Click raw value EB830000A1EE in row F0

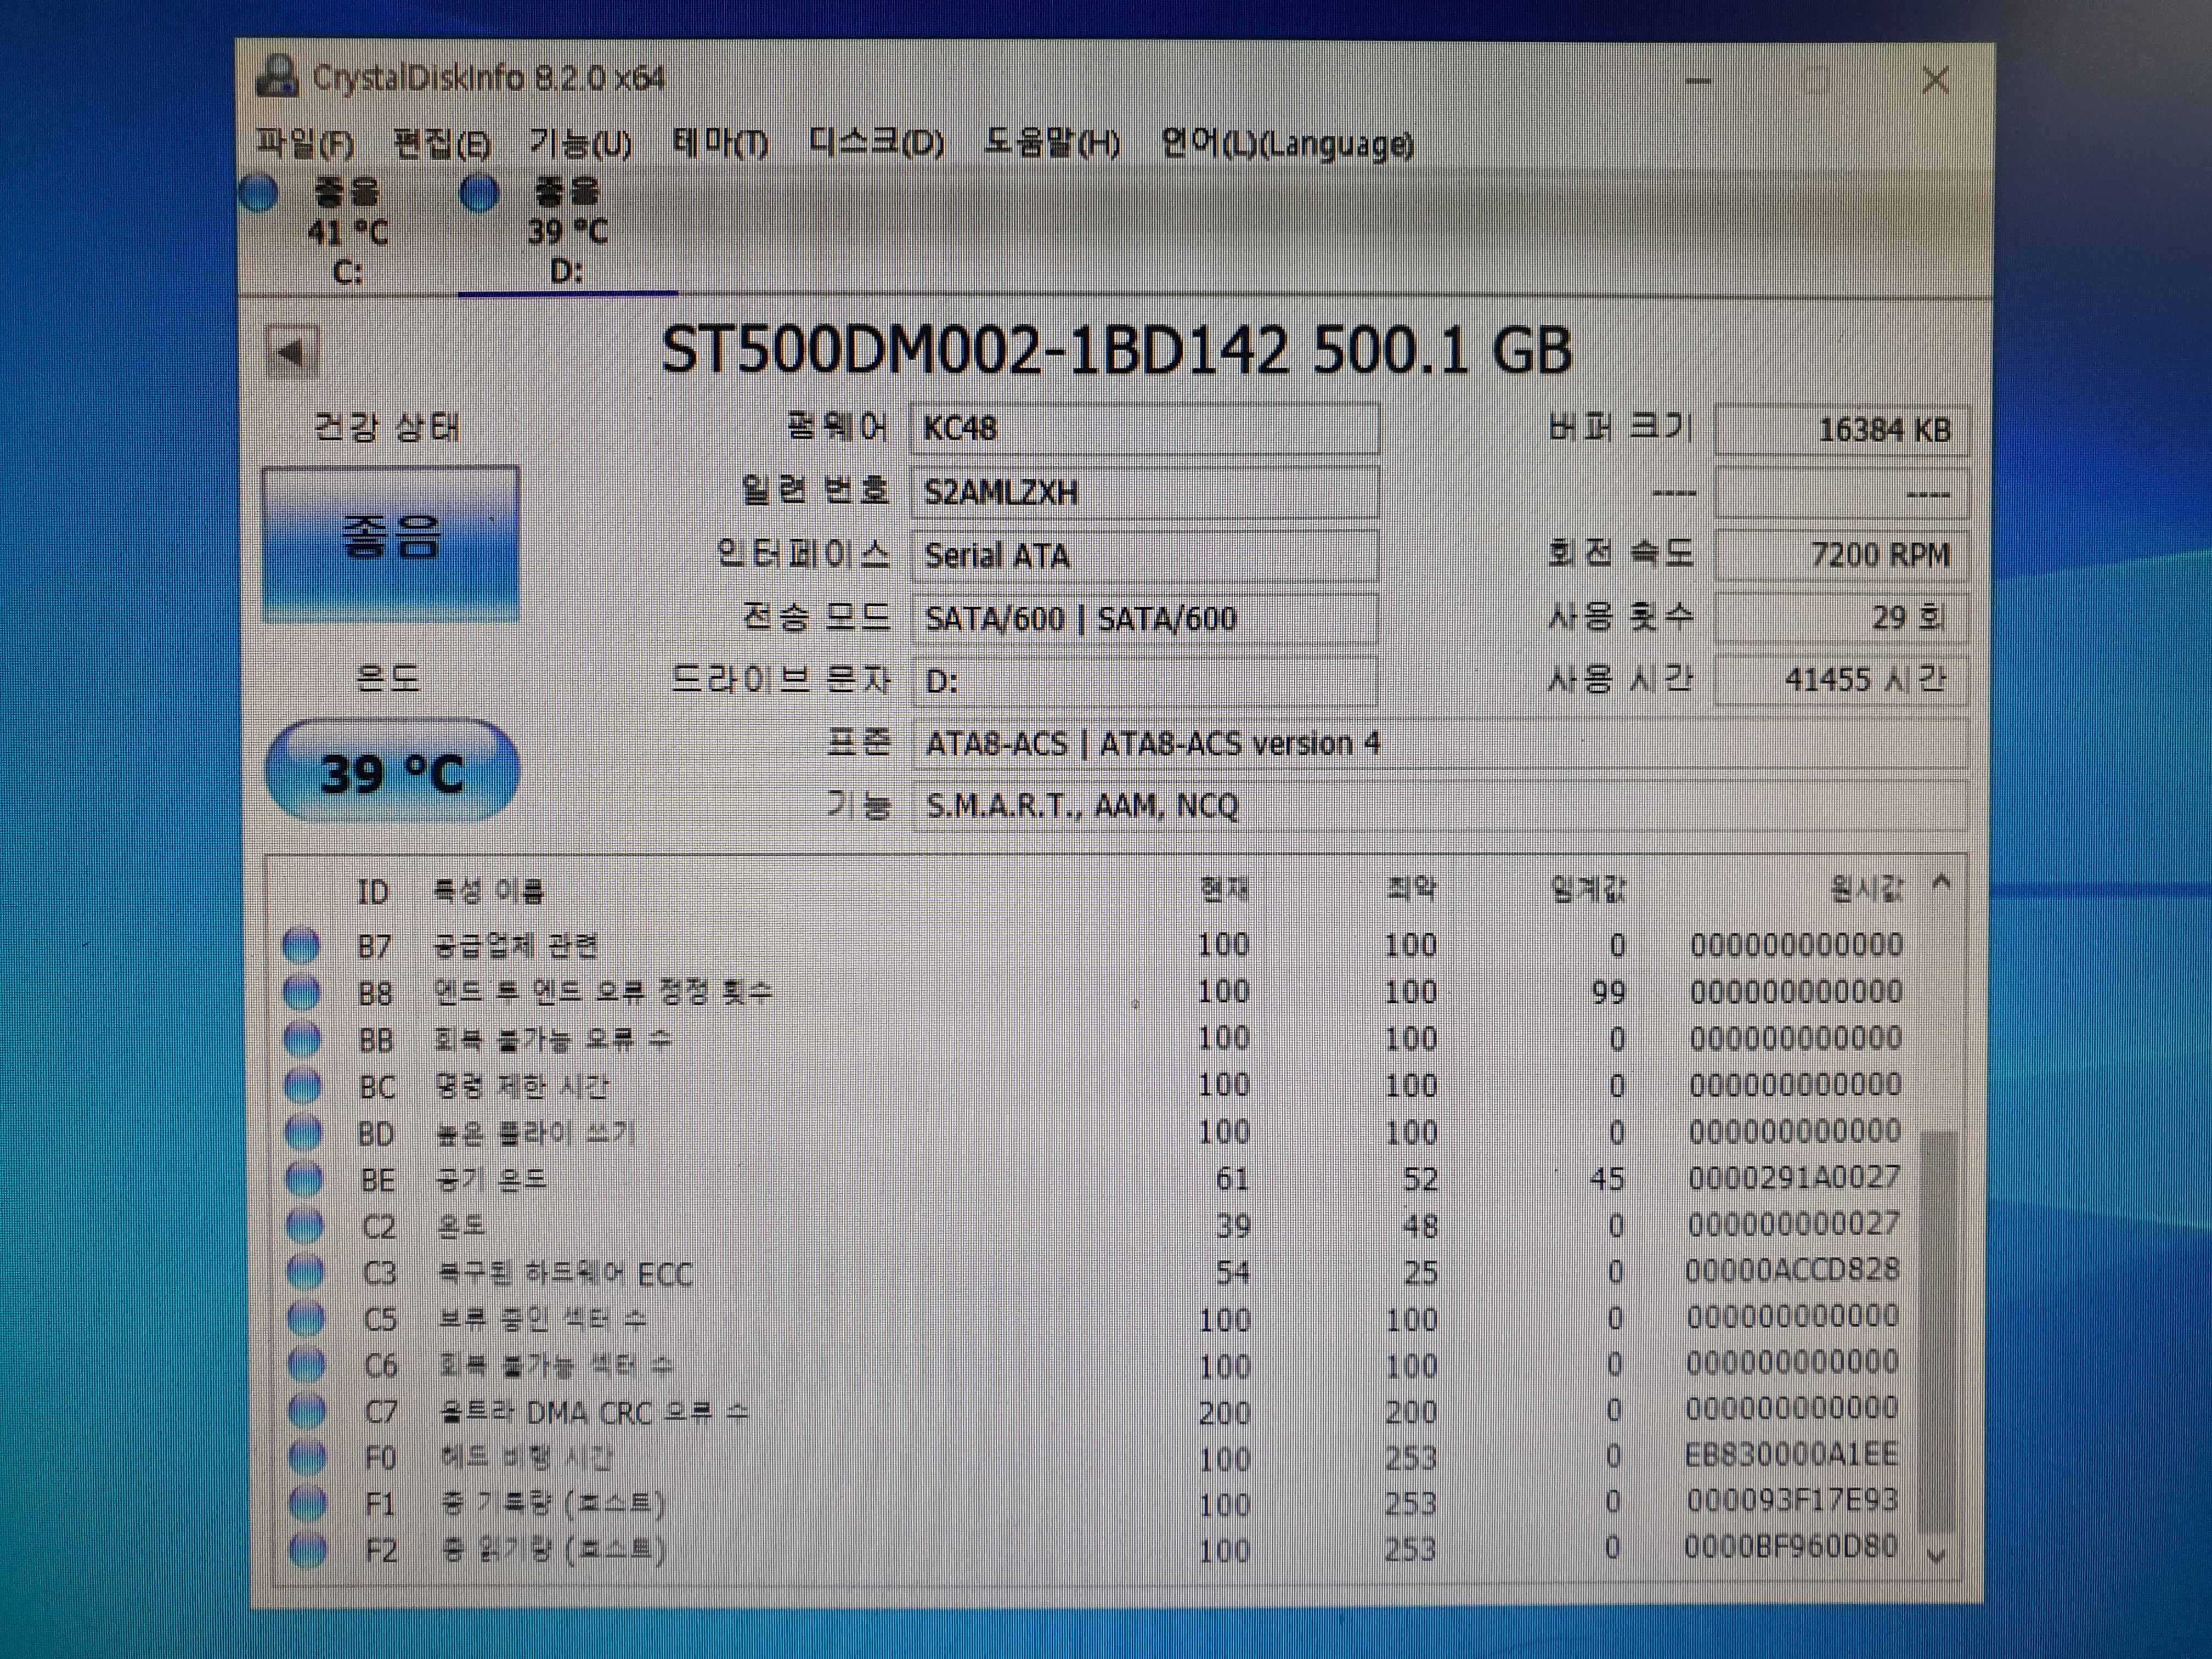click(1791, 1454)
